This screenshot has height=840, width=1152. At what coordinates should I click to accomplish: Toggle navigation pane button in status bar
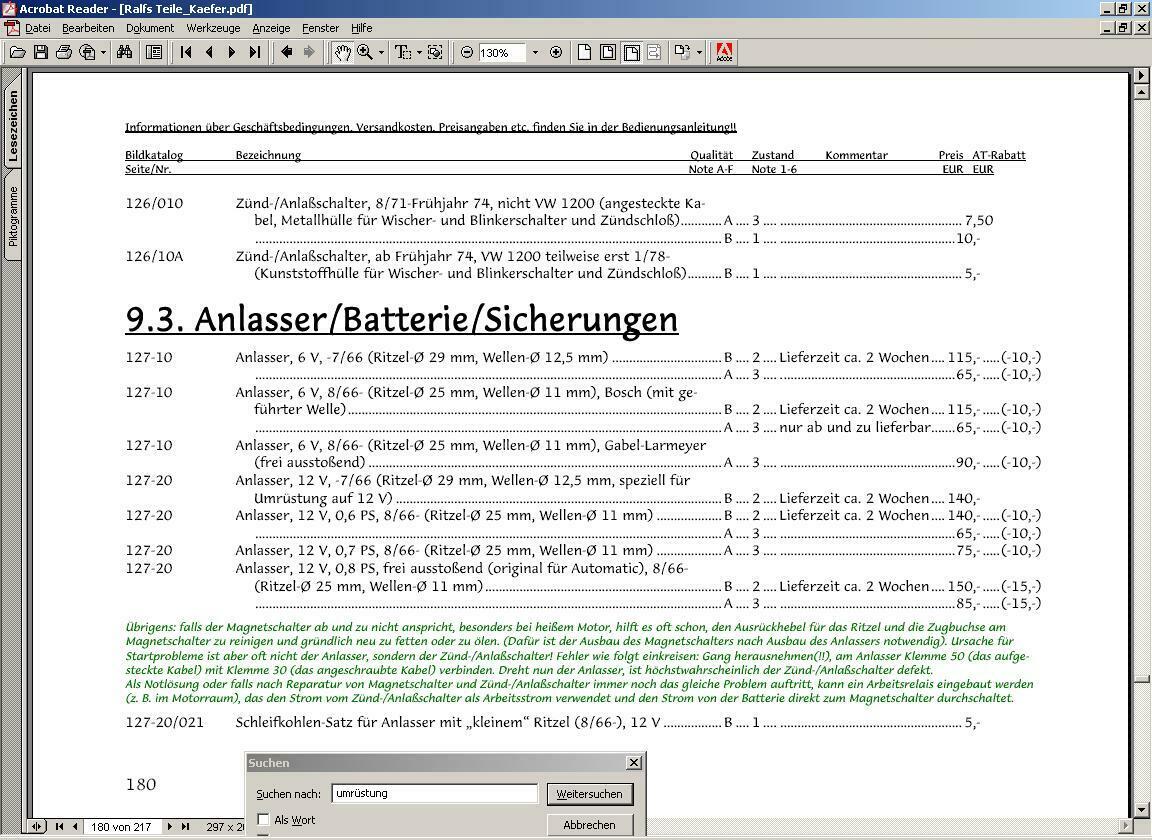[x=36, y=827]
